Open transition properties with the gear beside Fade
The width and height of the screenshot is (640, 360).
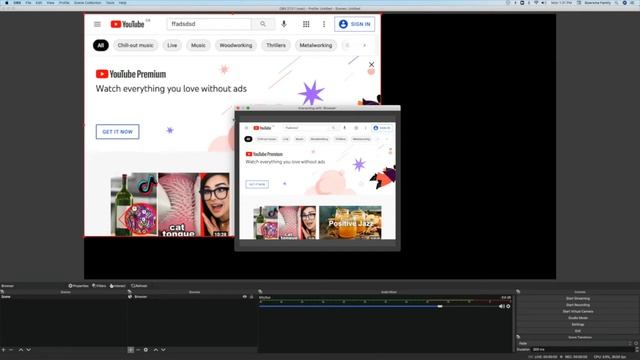click(x=636, y=344)
